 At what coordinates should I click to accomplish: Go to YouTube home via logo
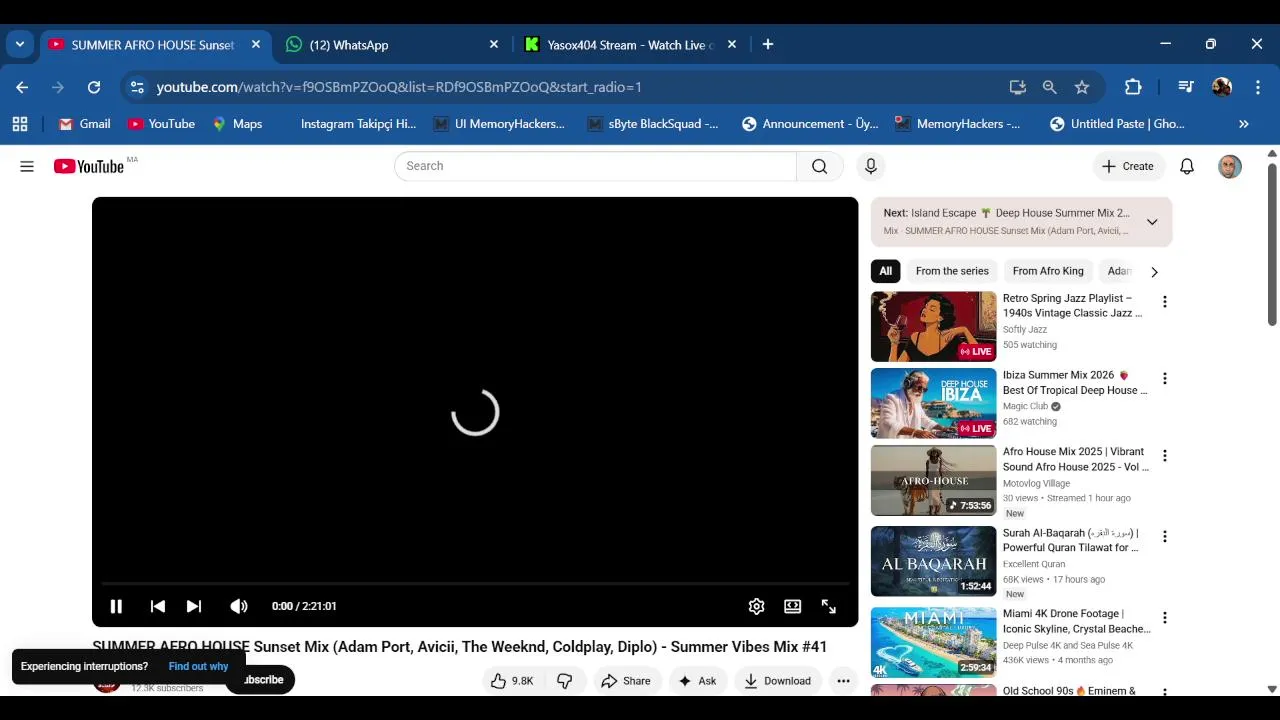(89, 166)
